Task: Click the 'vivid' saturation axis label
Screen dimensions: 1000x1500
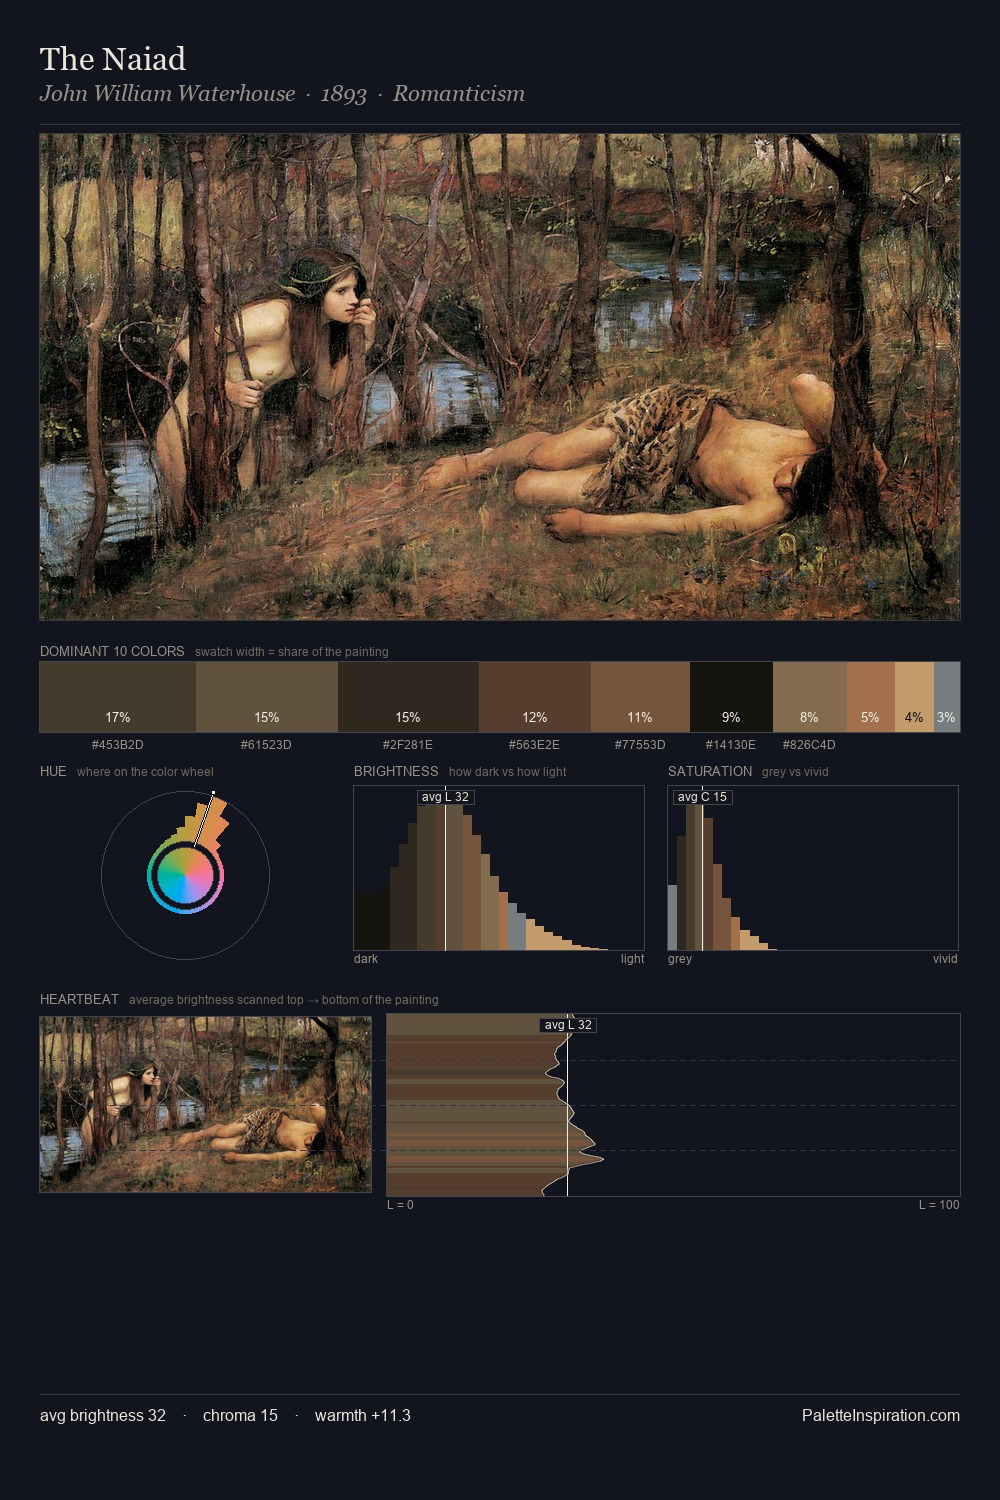Action: point(945,959)
